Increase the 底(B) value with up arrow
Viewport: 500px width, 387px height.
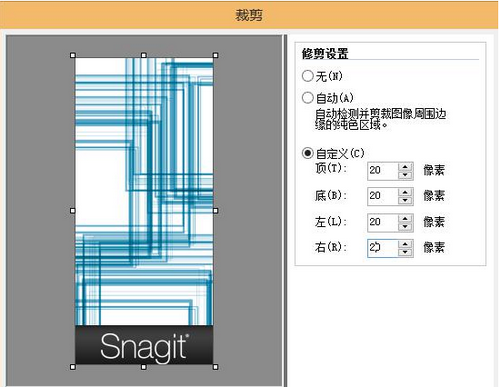point(405,192)
